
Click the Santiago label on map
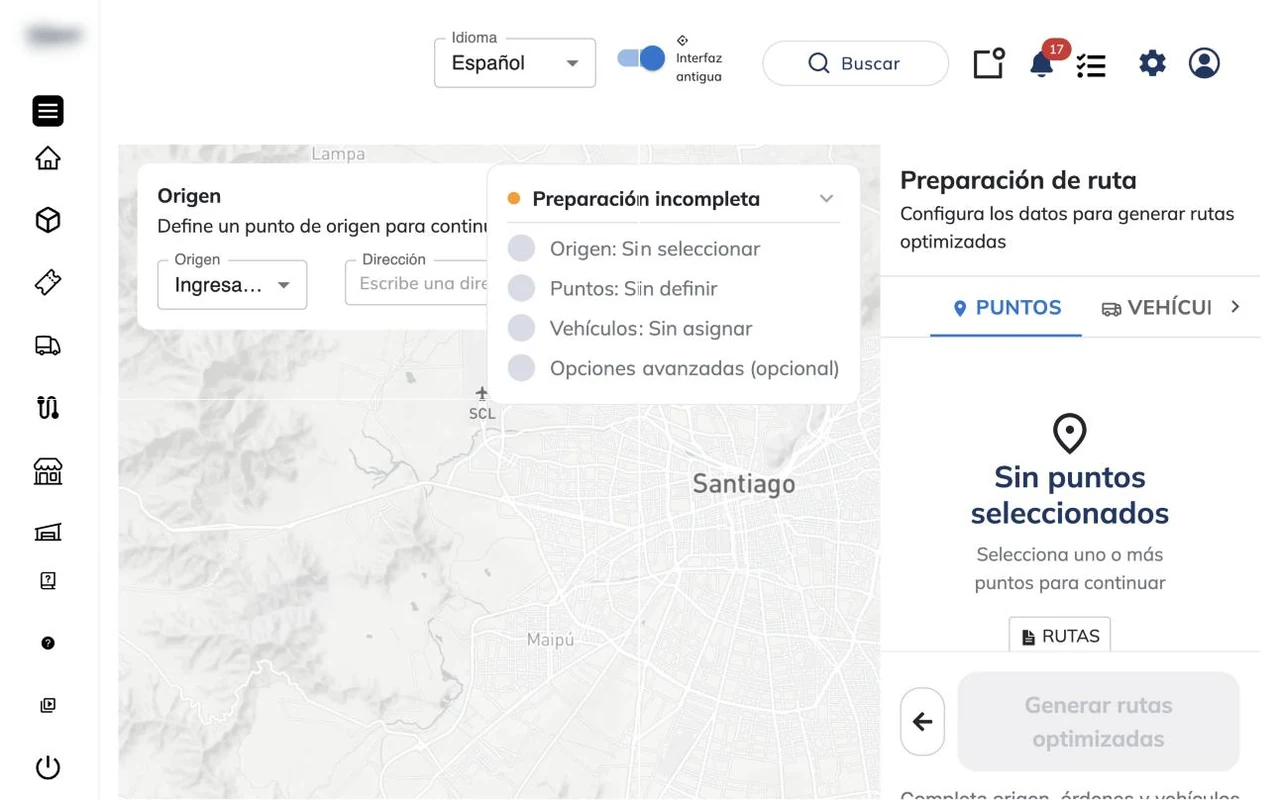pyautogui.click(x=744, y=484)
